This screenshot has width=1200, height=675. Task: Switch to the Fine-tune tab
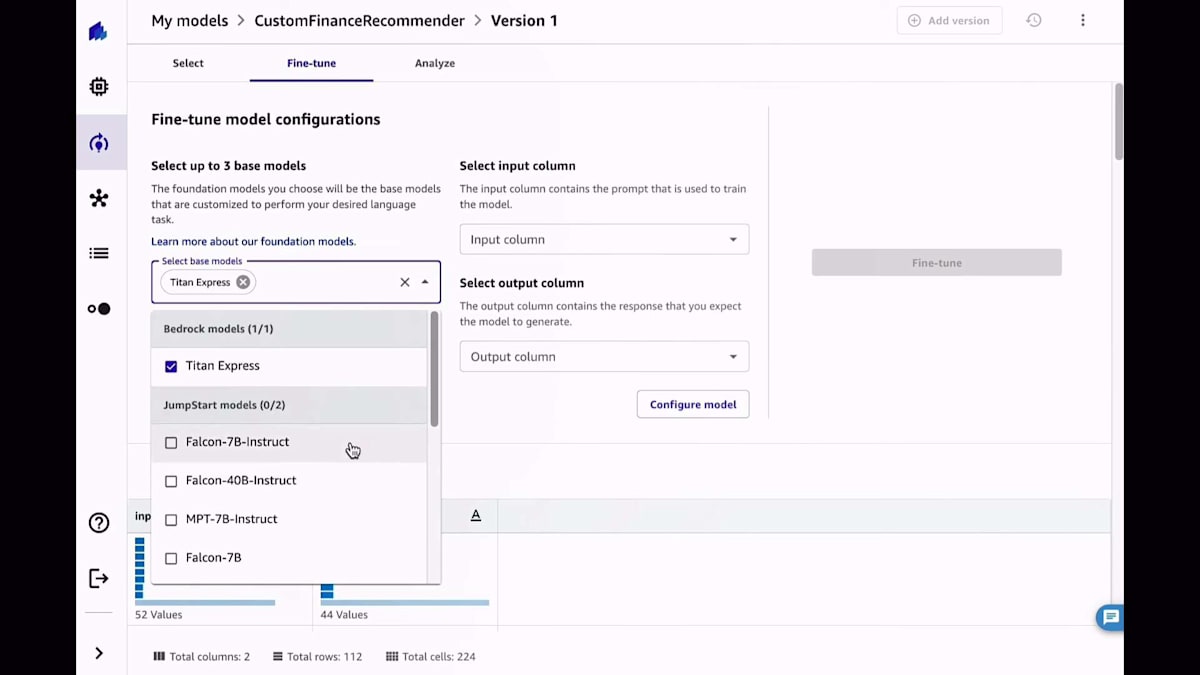(311, 63)
